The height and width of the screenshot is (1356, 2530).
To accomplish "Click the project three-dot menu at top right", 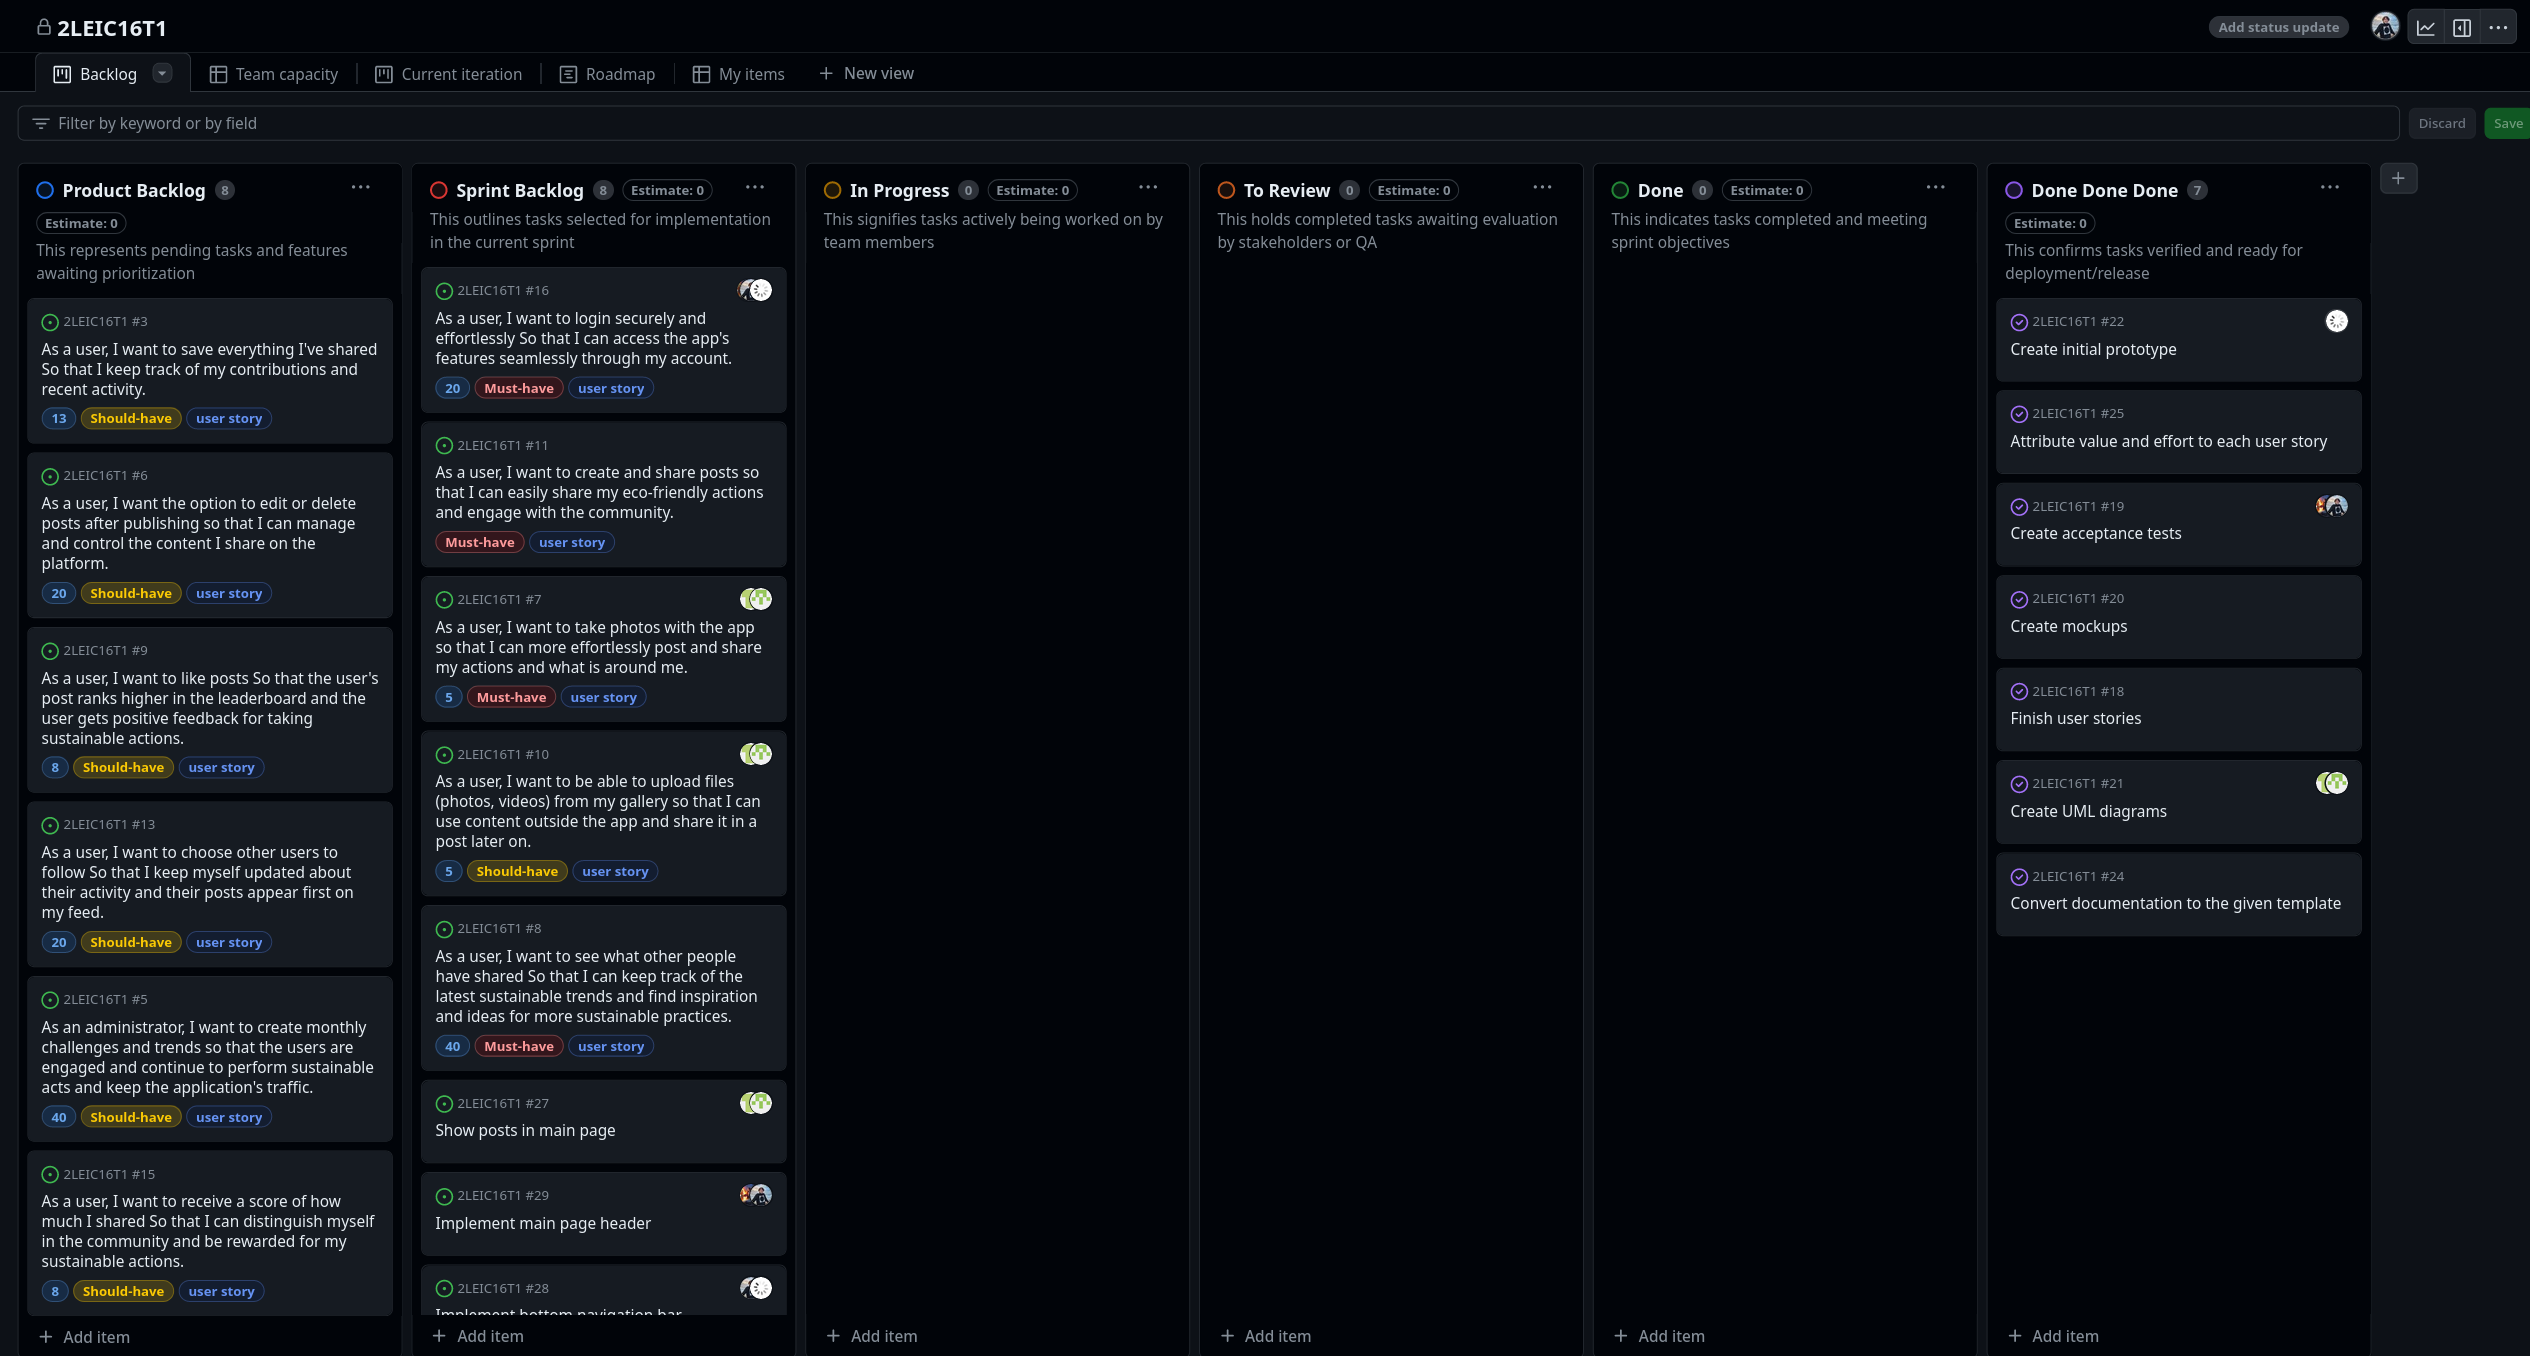I will pyautogui.click(x=2498, y=28).
